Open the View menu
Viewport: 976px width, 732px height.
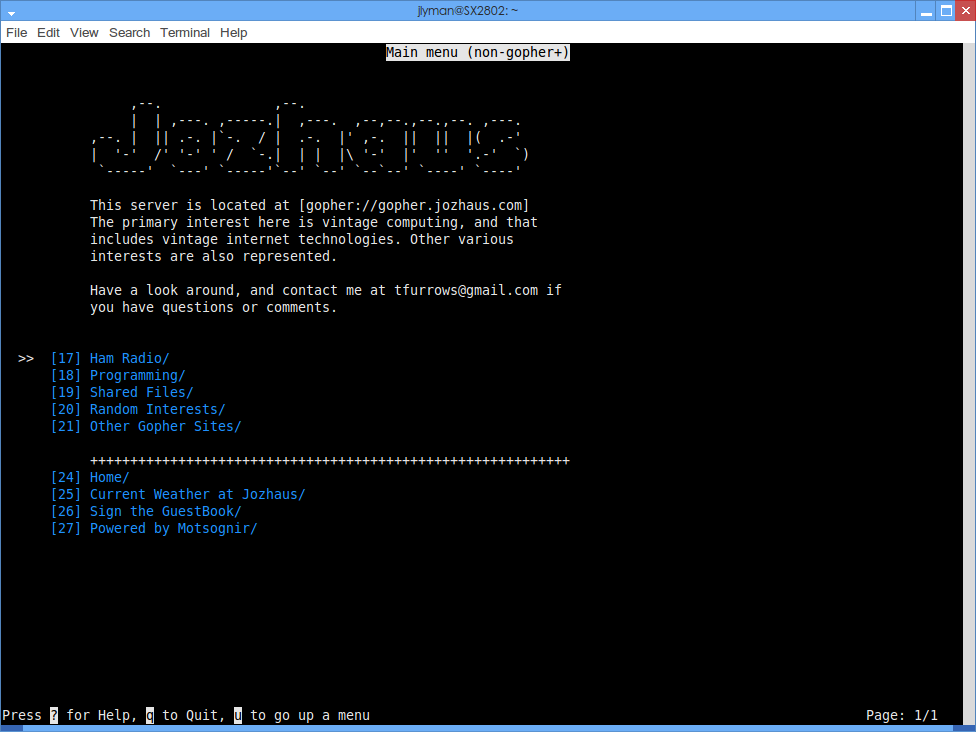coord(84,32)
